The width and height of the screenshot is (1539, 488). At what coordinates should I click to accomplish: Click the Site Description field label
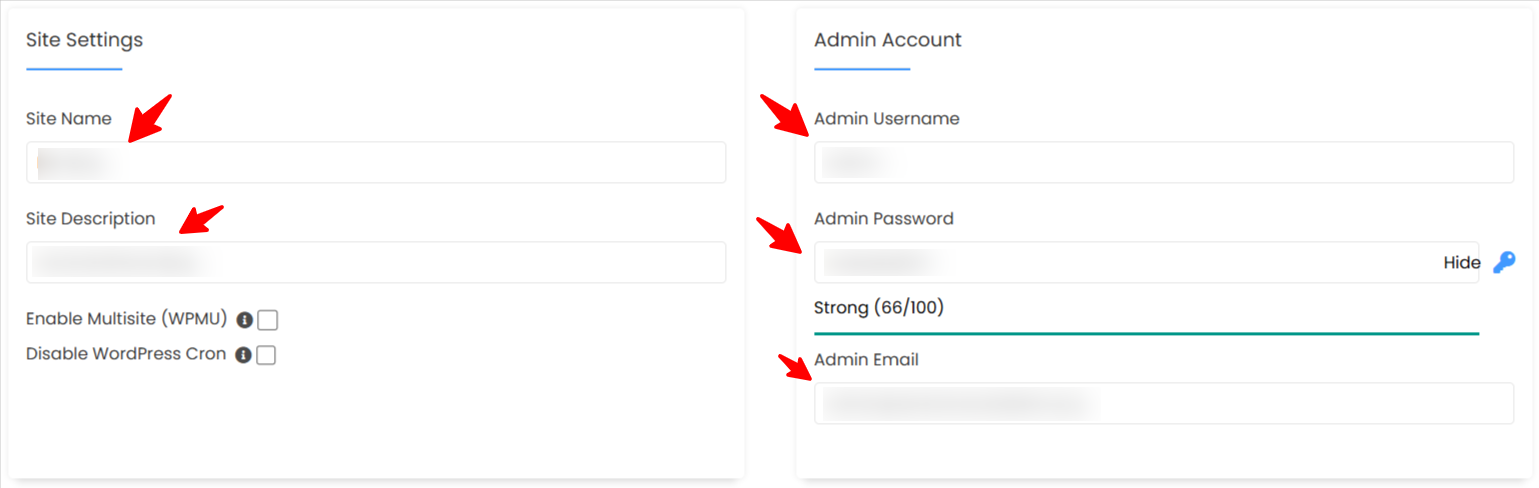[90, 218]
